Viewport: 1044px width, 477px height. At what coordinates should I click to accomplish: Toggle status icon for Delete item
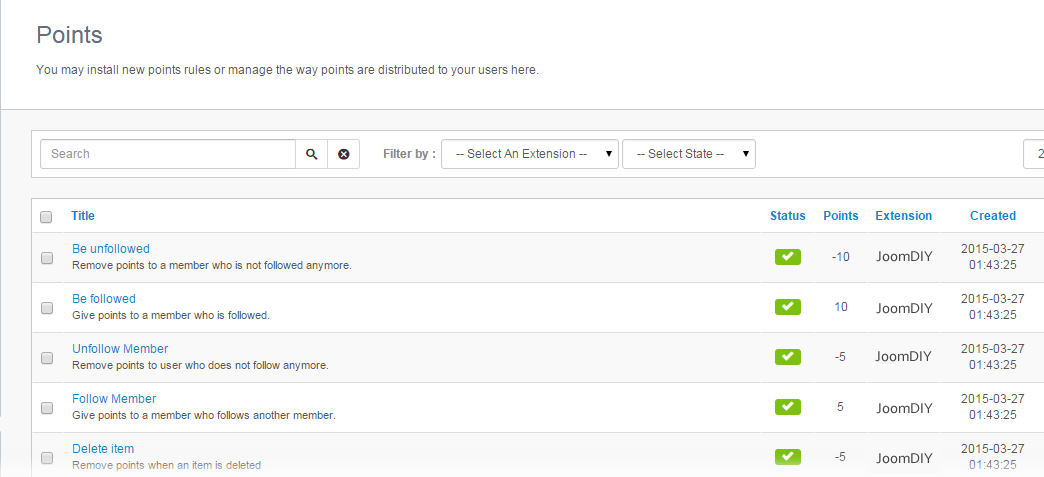coord(788,457)
